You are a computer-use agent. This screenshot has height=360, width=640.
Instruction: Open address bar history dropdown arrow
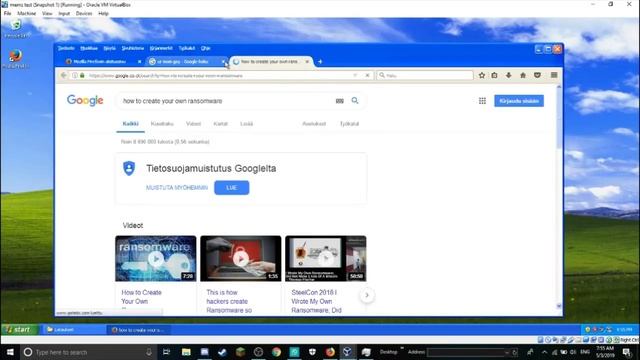click(355, 76)
